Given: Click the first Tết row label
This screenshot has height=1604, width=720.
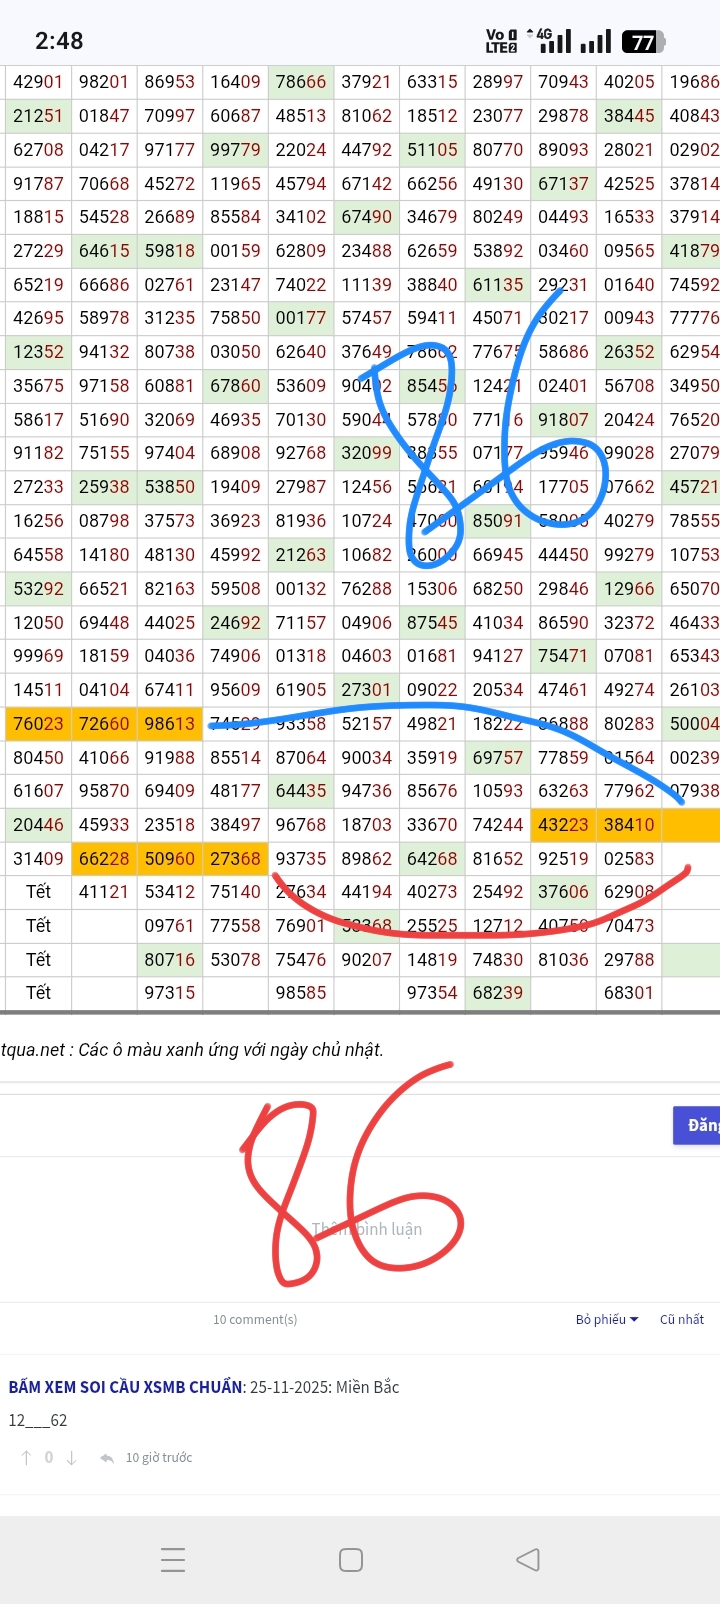Looking at the screenshot, I should [38, 892].
